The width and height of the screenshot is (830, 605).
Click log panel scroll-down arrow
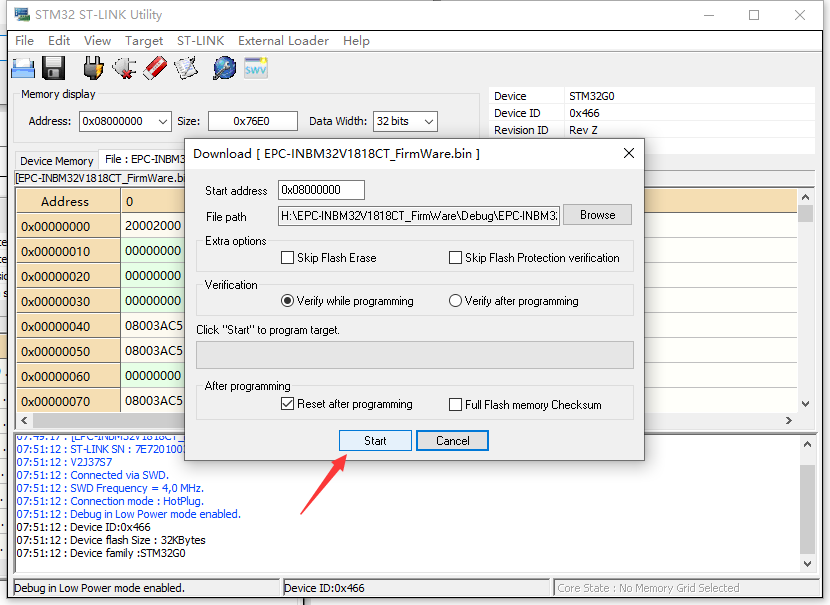(807, 564)
